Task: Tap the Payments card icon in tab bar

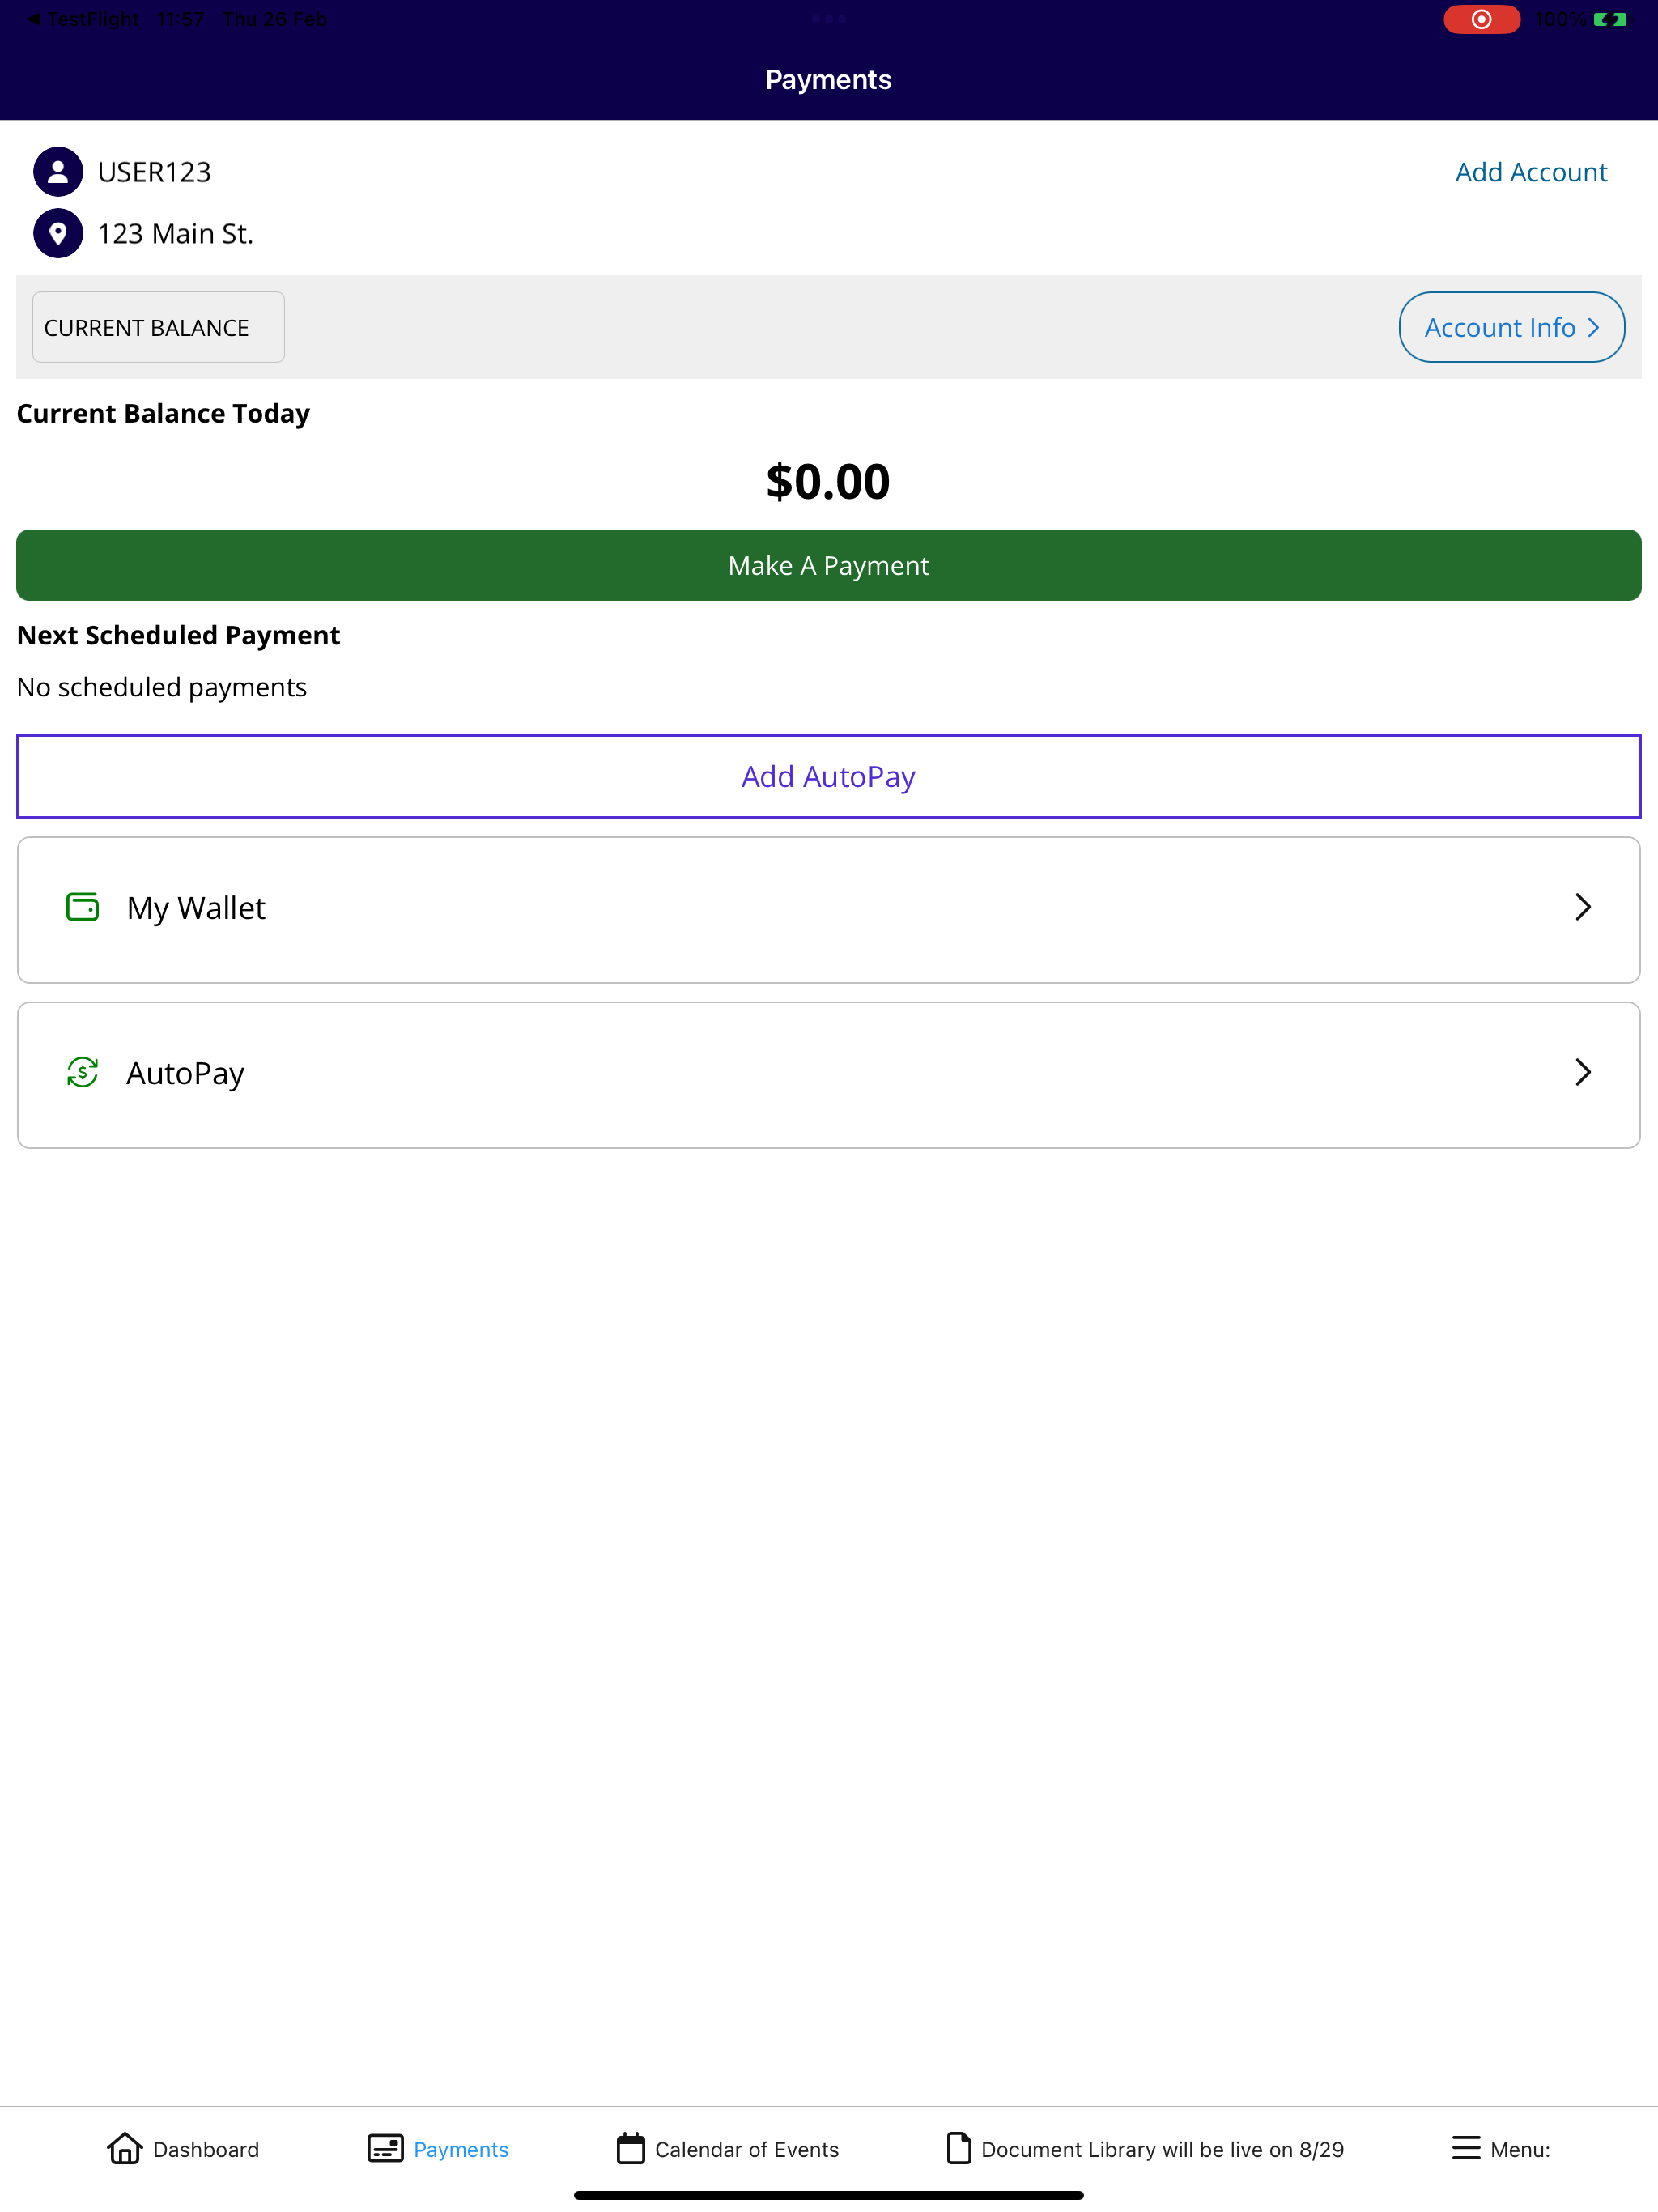Action: click(385, 2148)
